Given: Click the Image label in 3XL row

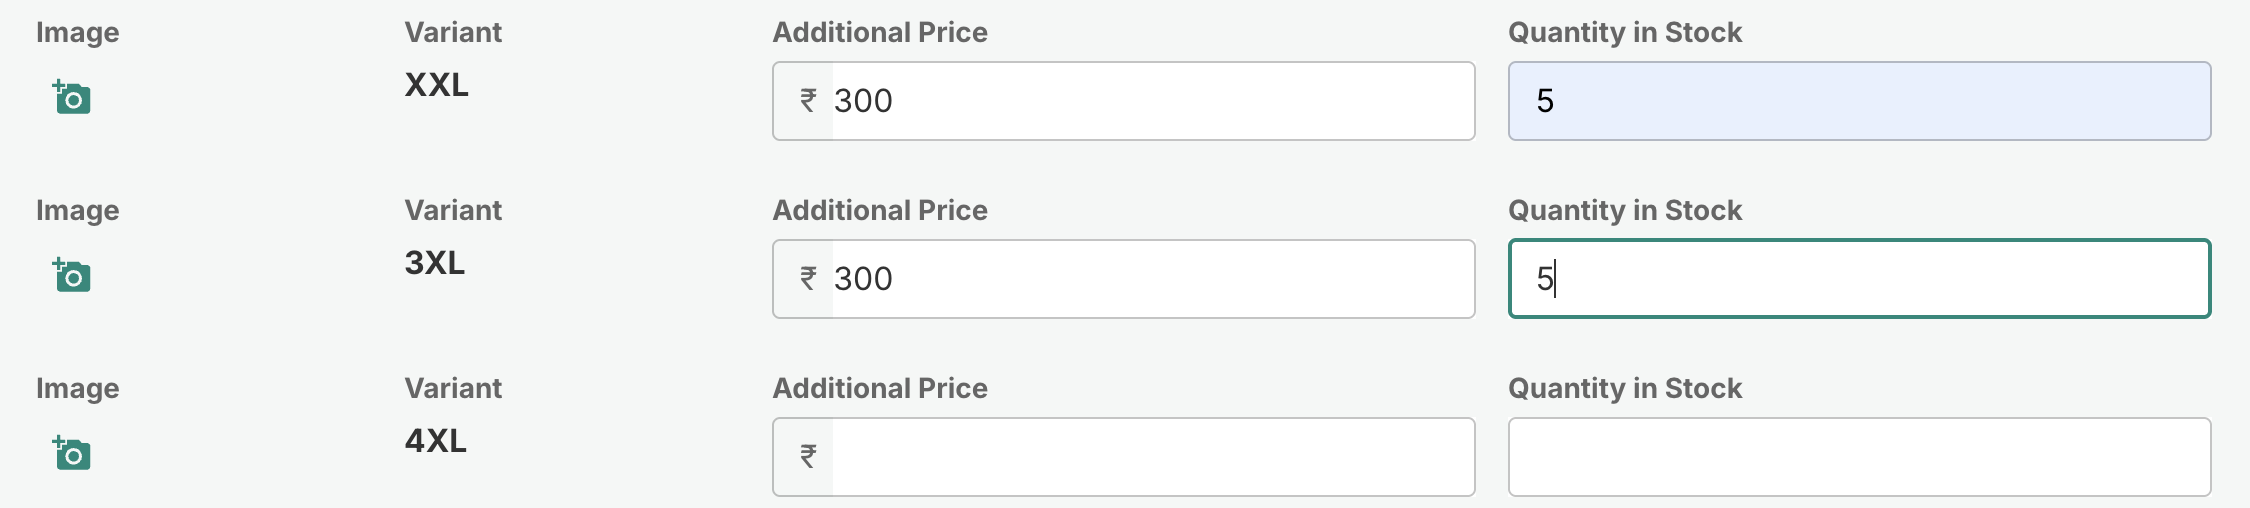Looking at the screenshot, I should 77,210.
